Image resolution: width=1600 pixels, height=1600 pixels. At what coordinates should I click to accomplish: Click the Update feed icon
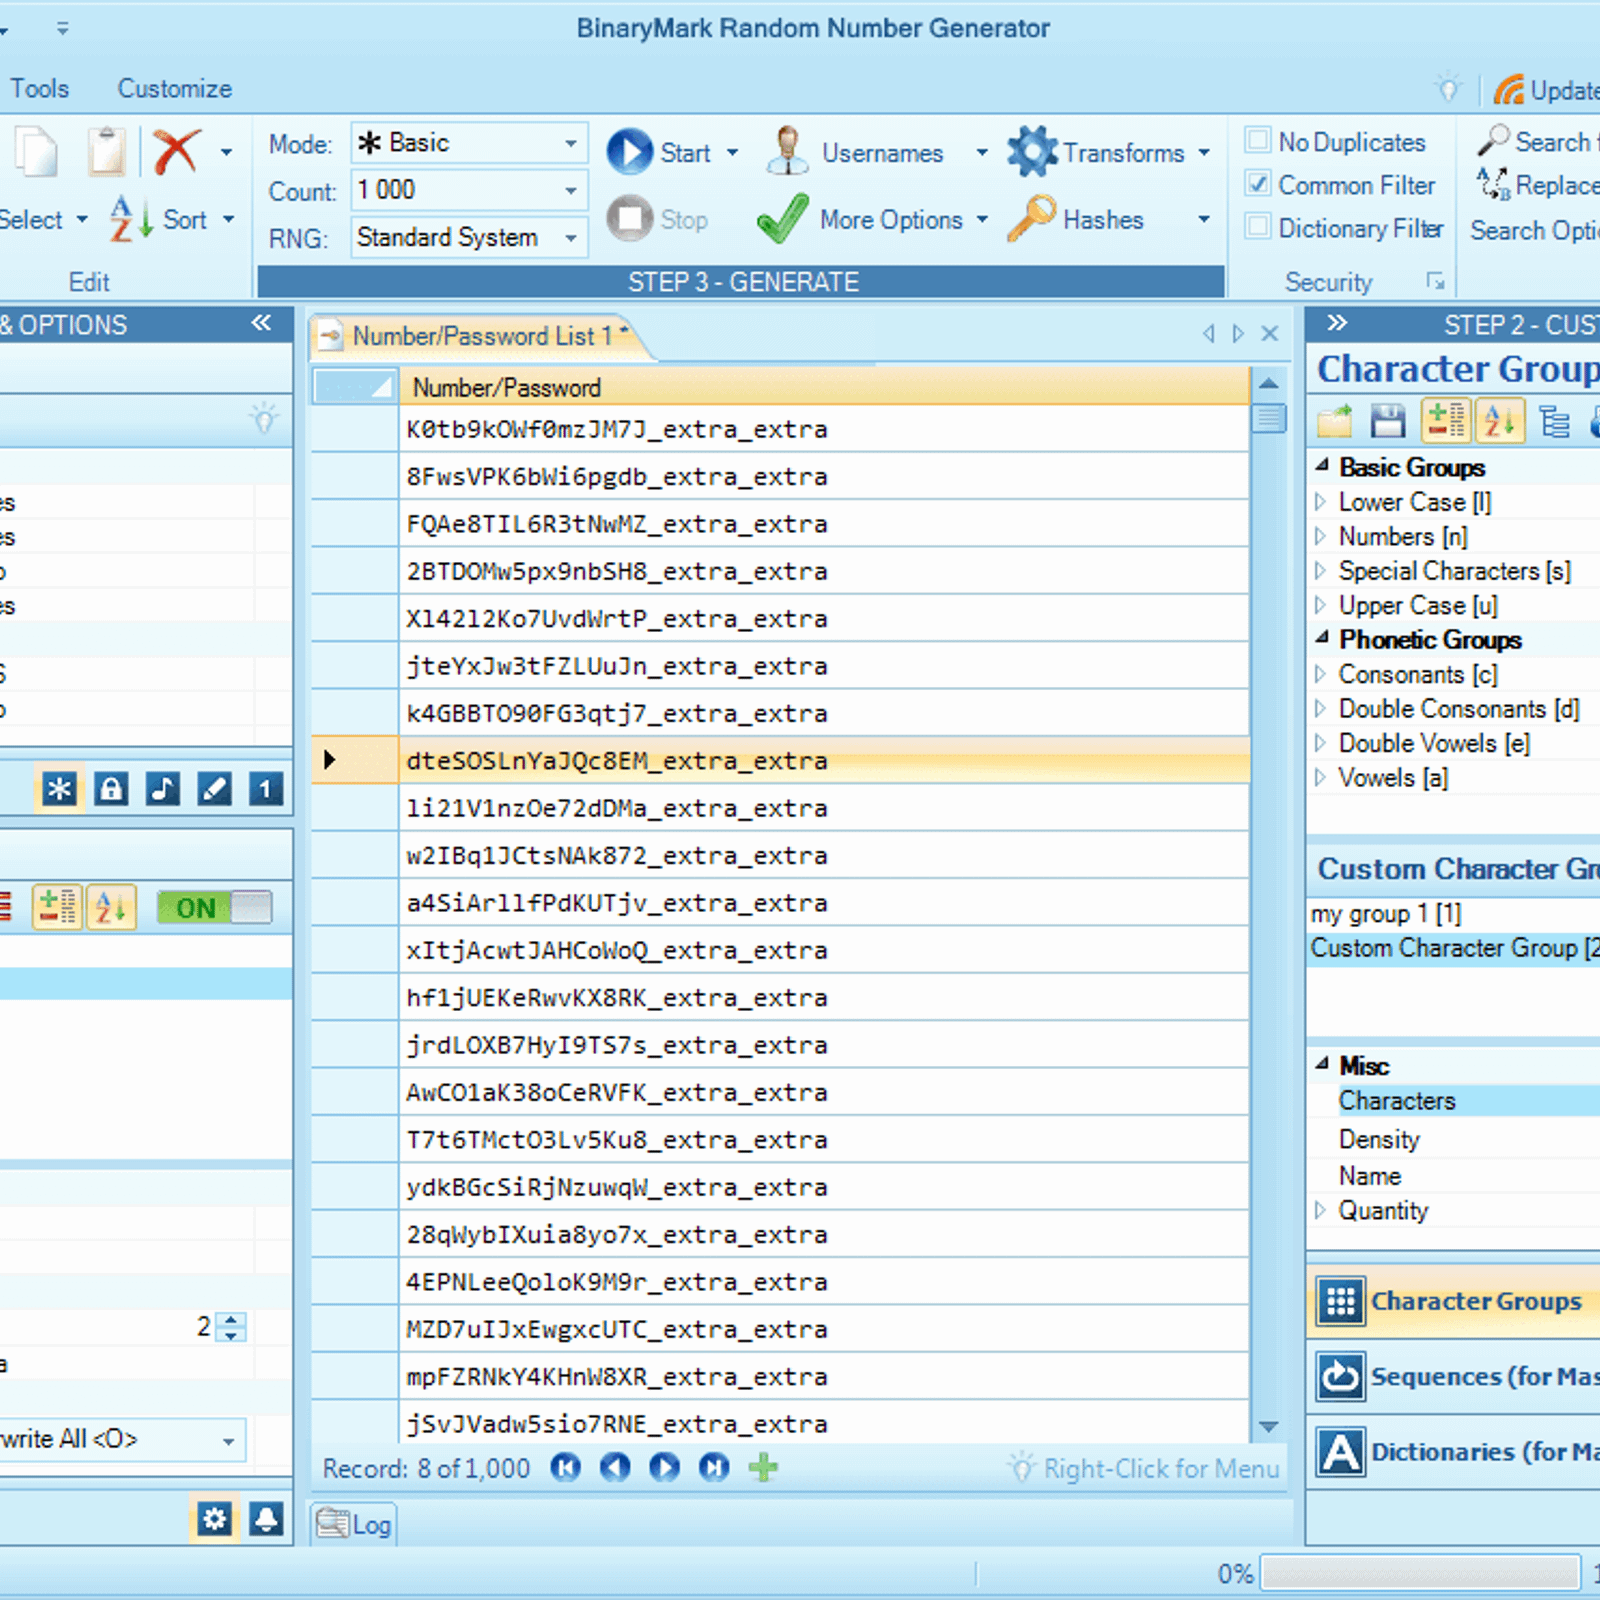pyautogui.click(x=1510, y=90)
